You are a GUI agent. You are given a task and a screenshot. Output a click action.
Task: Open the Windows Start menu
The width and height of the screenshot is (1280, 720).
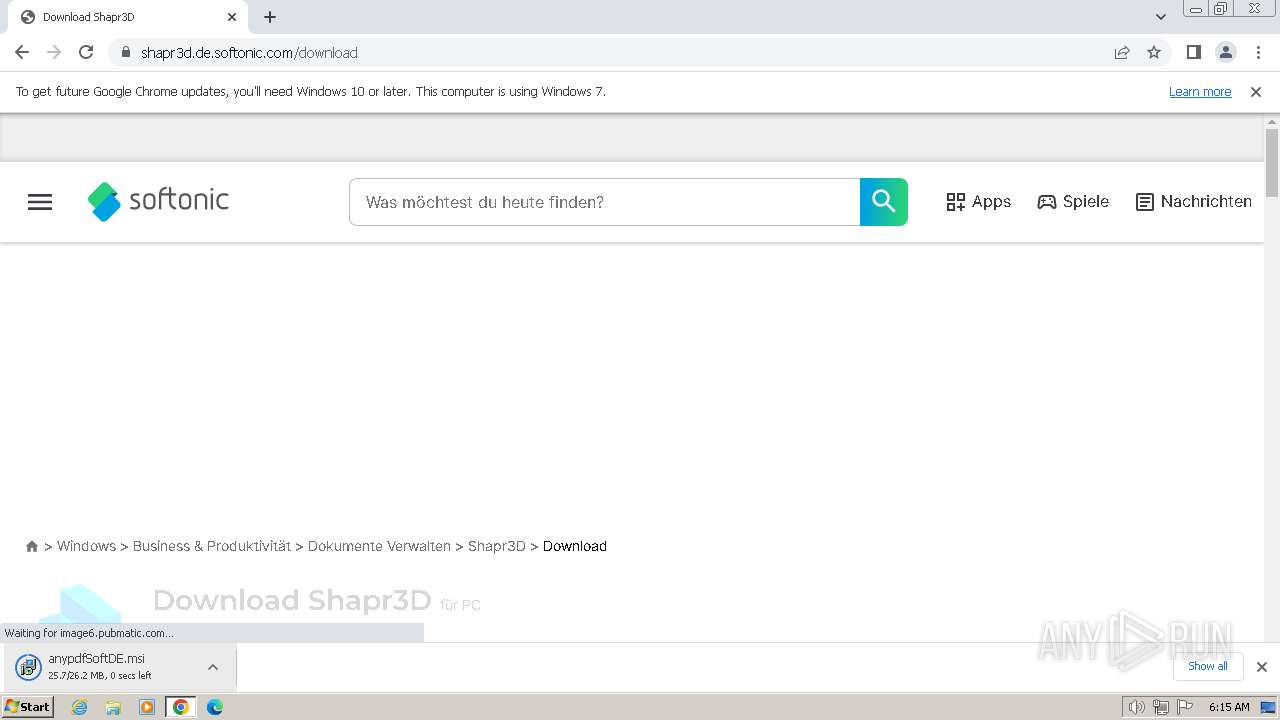pyautogui.click(x=28, y=707)
